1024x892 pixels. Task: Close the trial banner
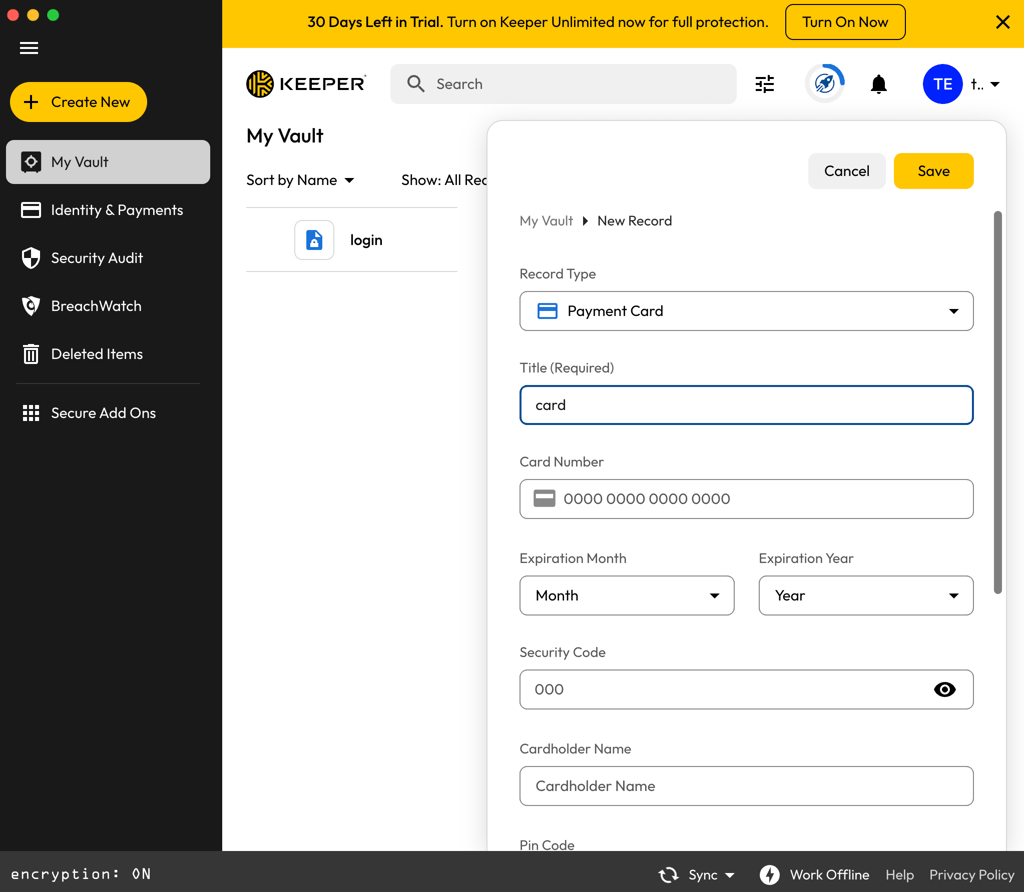click(x=1003, y=22)
